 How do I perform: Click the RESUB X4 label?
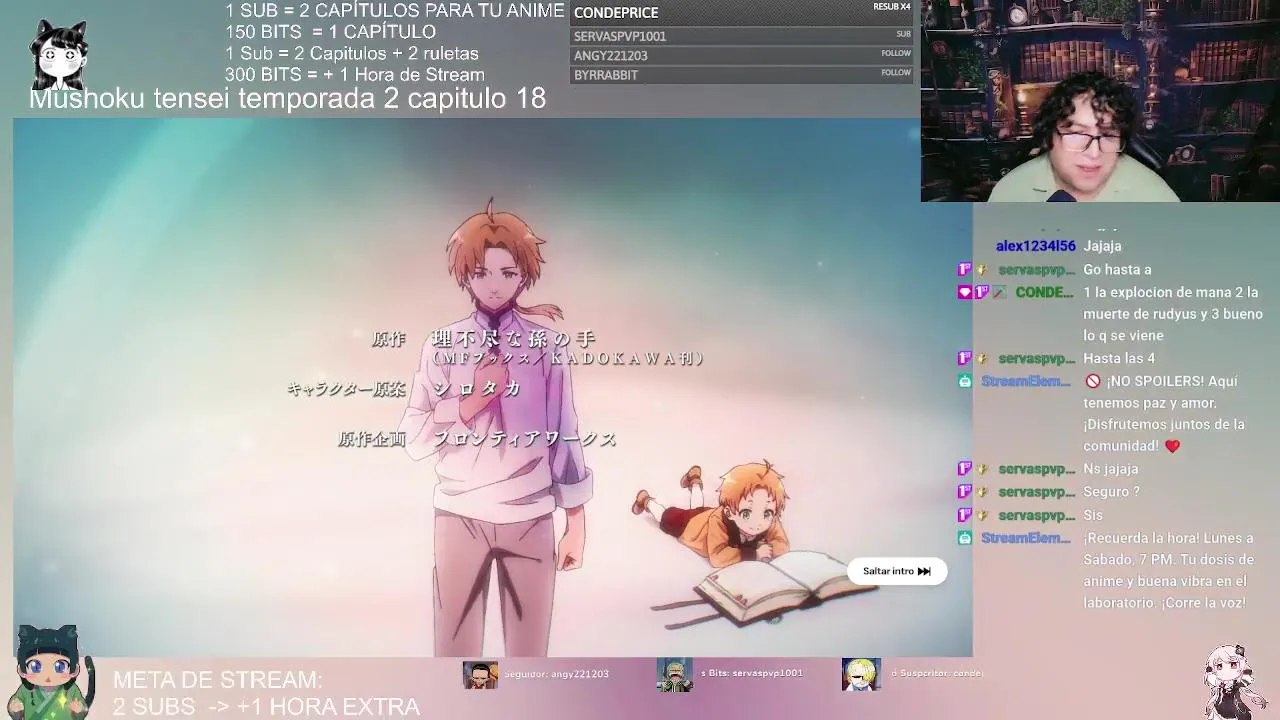pyautogui.click(x=892, y=7)
